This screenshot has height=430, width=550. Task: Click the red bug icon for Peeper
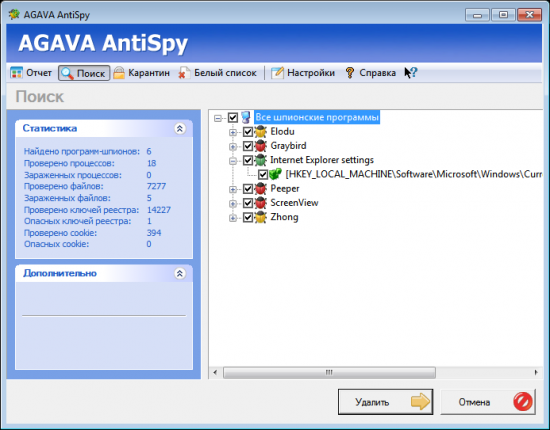(x=261, y=188)
